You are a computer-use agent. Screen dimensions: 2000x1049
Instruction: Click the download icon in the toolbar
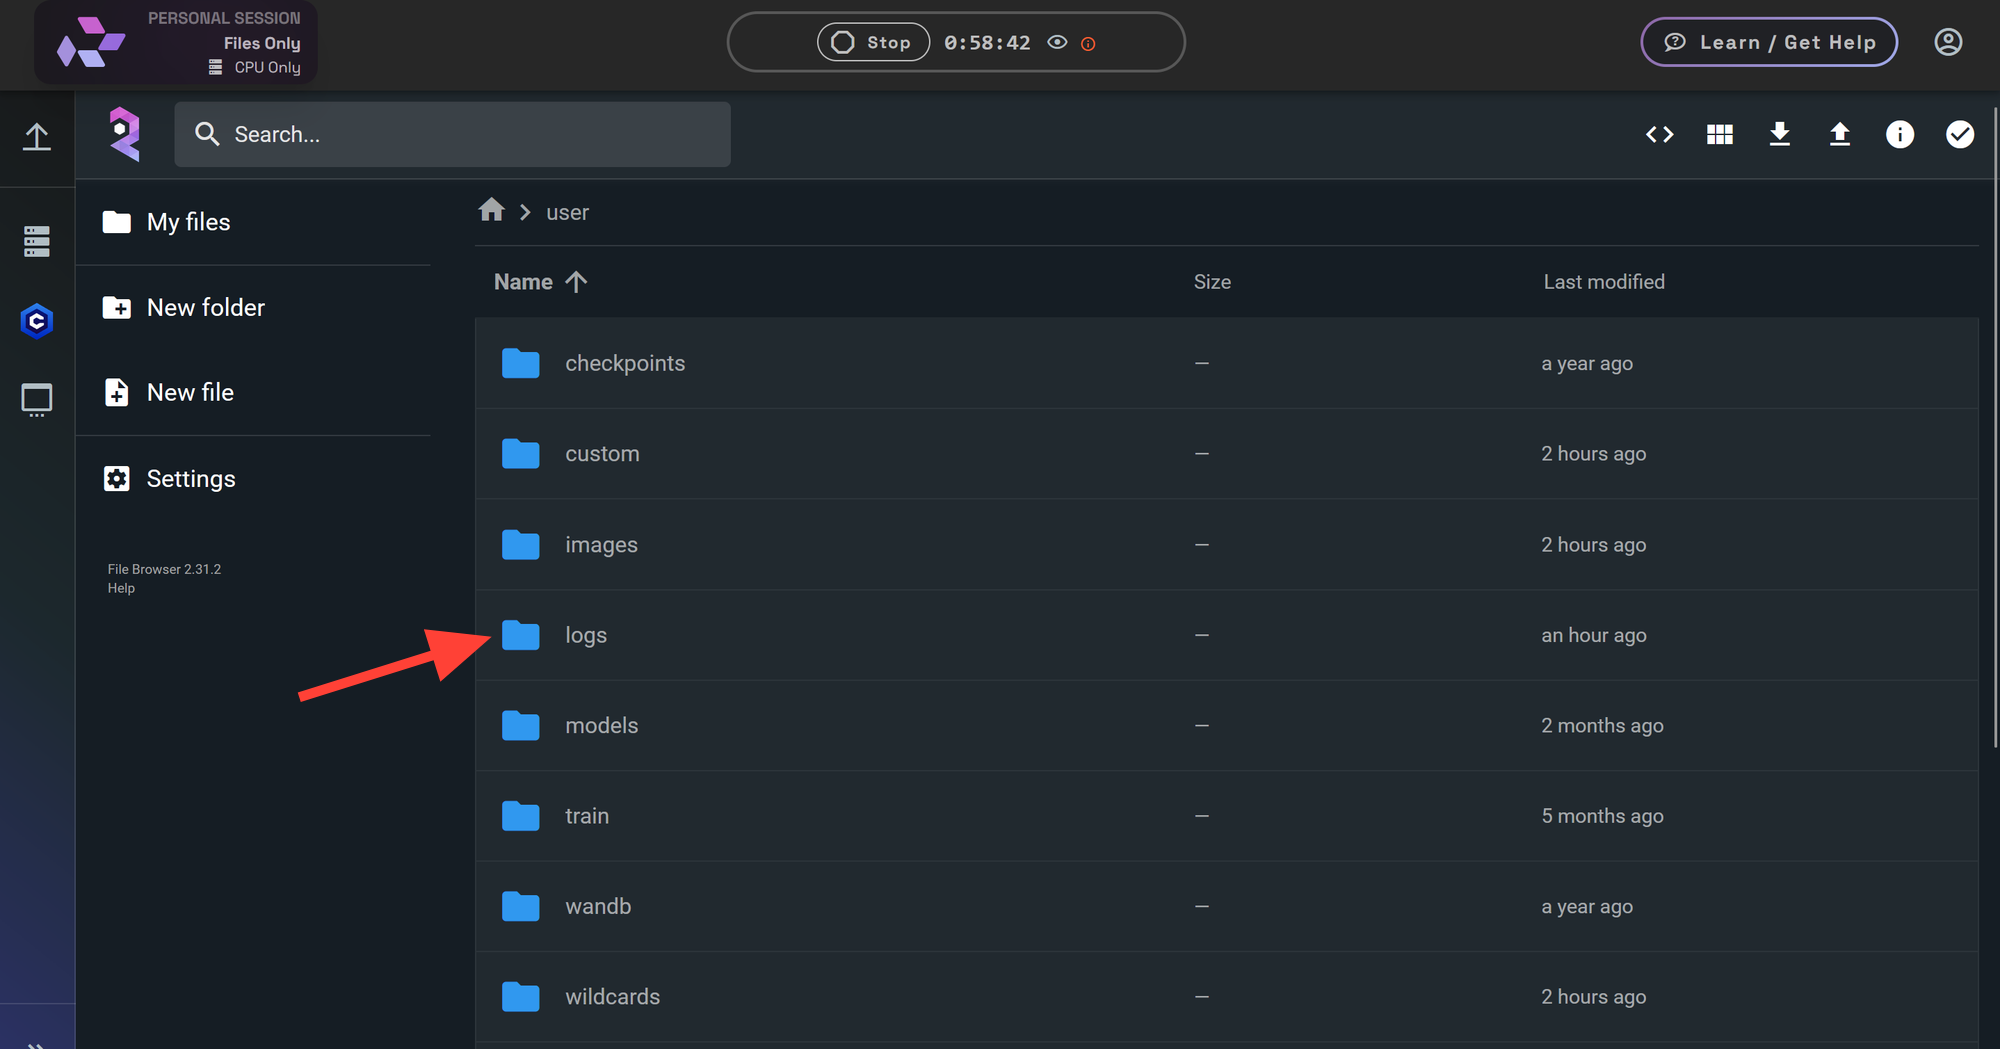(1780, 134)
